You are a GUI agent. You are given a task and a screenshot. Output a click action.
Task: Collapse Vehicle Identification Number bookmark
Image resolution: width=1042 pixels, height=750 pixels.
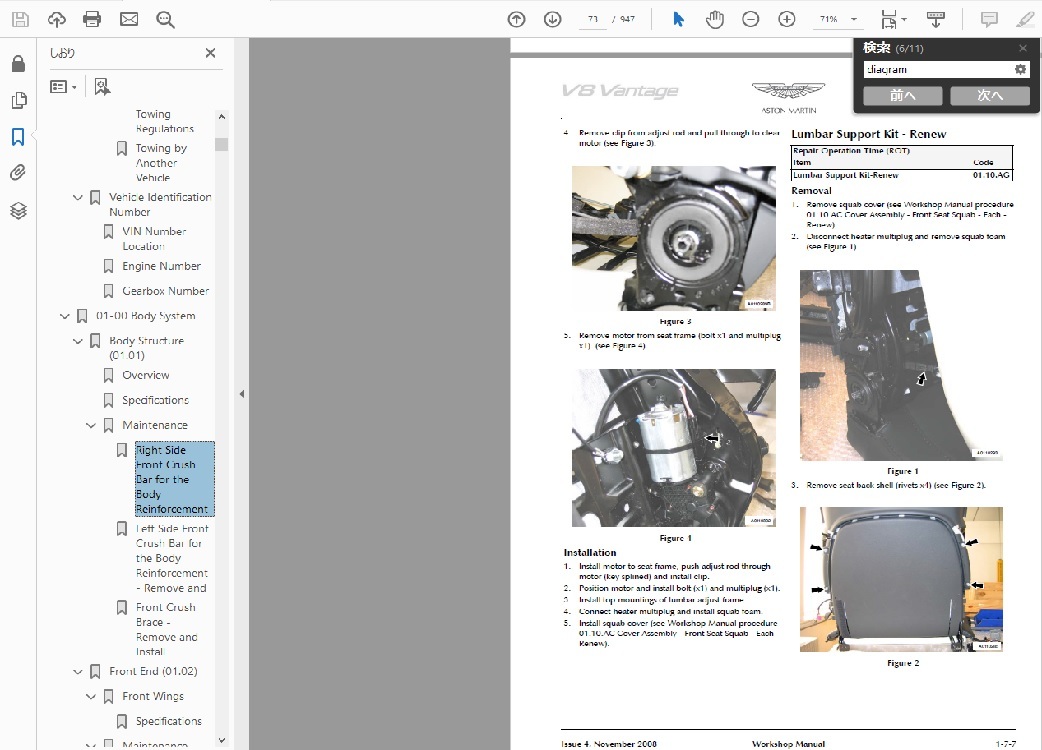77,197
